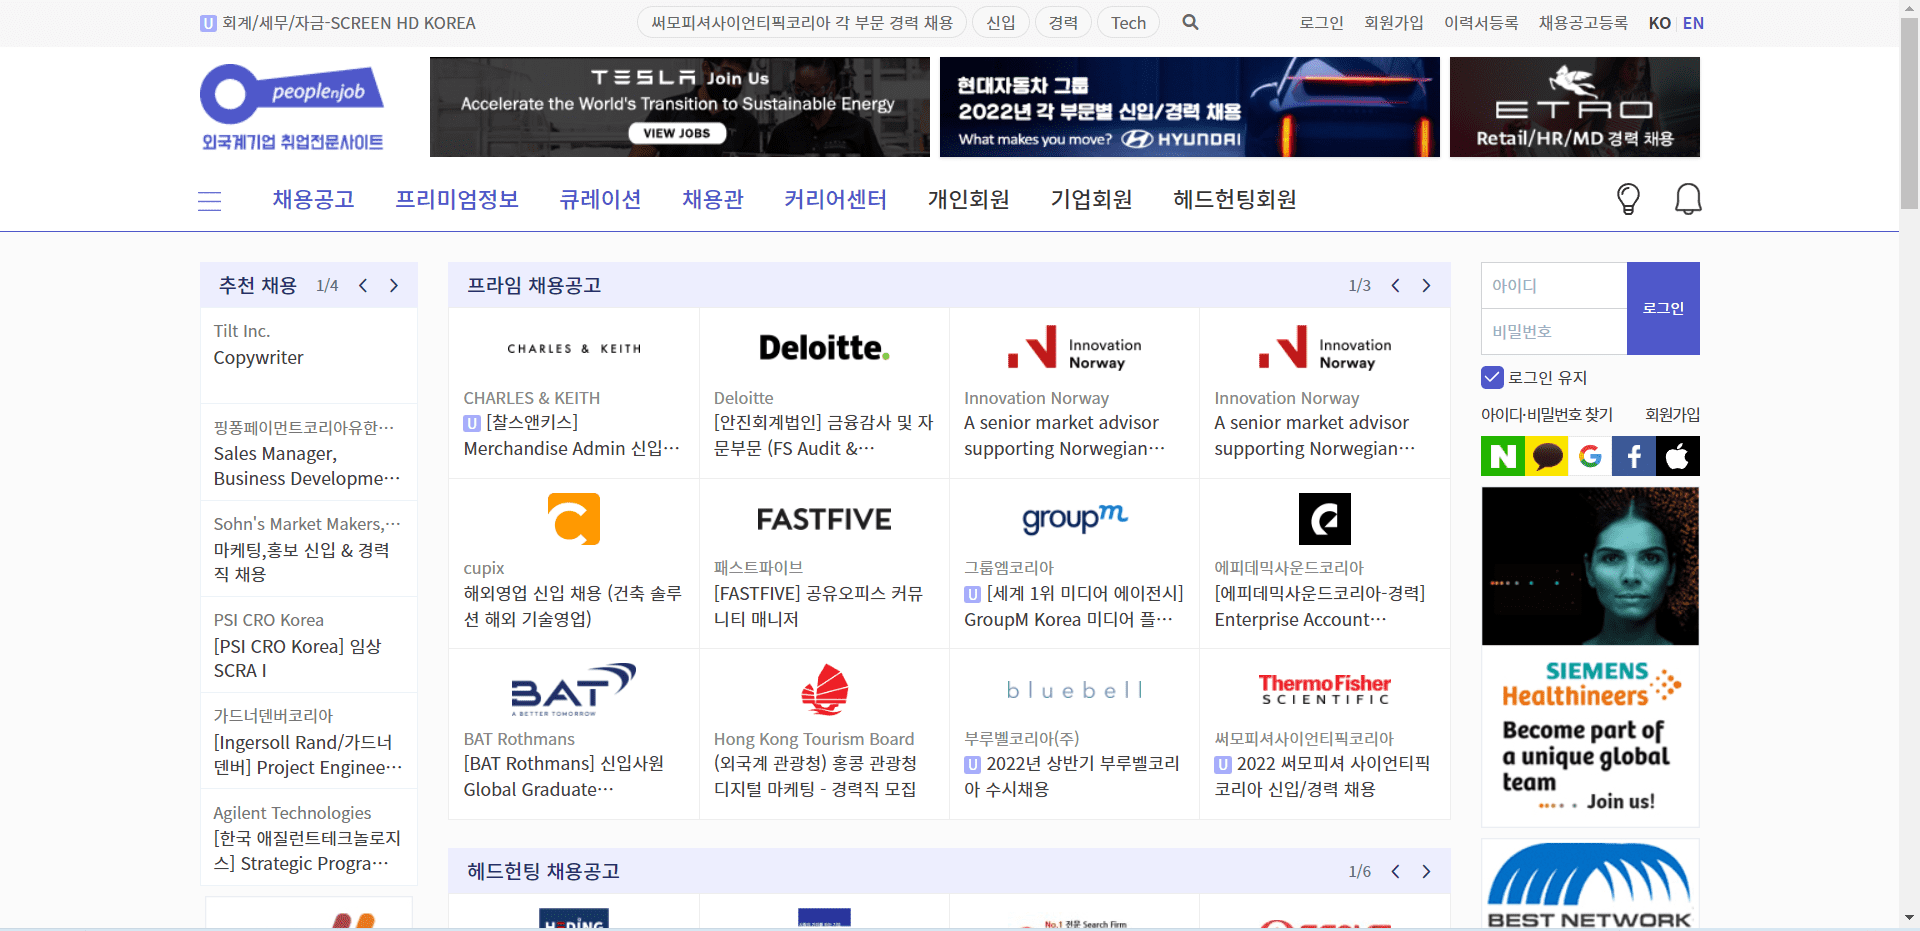Click the Facebook login icon
The height and width of the screenshot is (931, 1920).
click(1634, 456)
